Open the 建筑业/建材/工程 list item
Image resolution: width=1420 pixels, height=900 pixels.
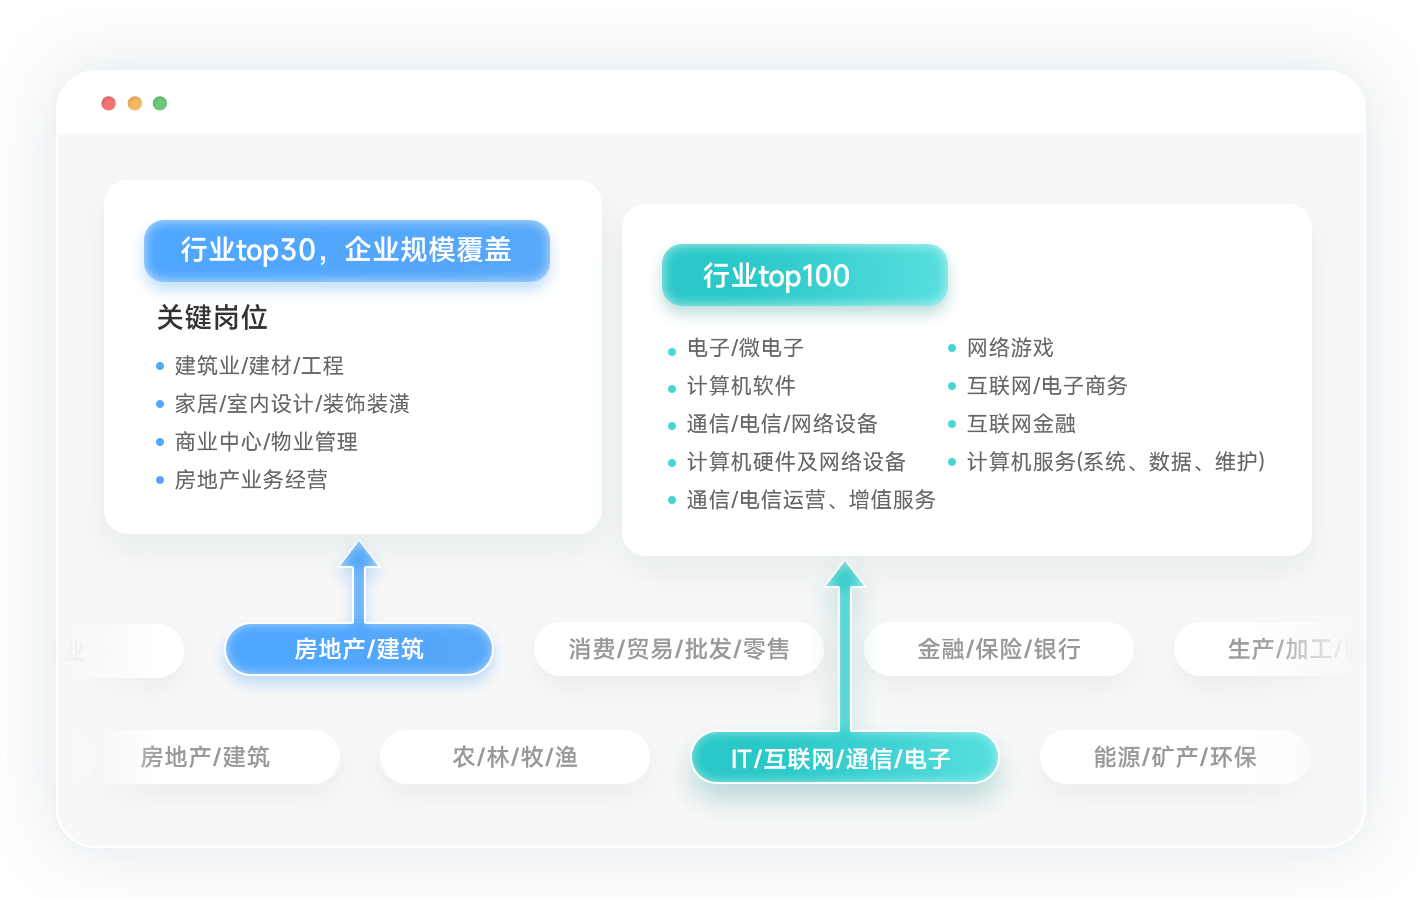(x=259, y=366)
